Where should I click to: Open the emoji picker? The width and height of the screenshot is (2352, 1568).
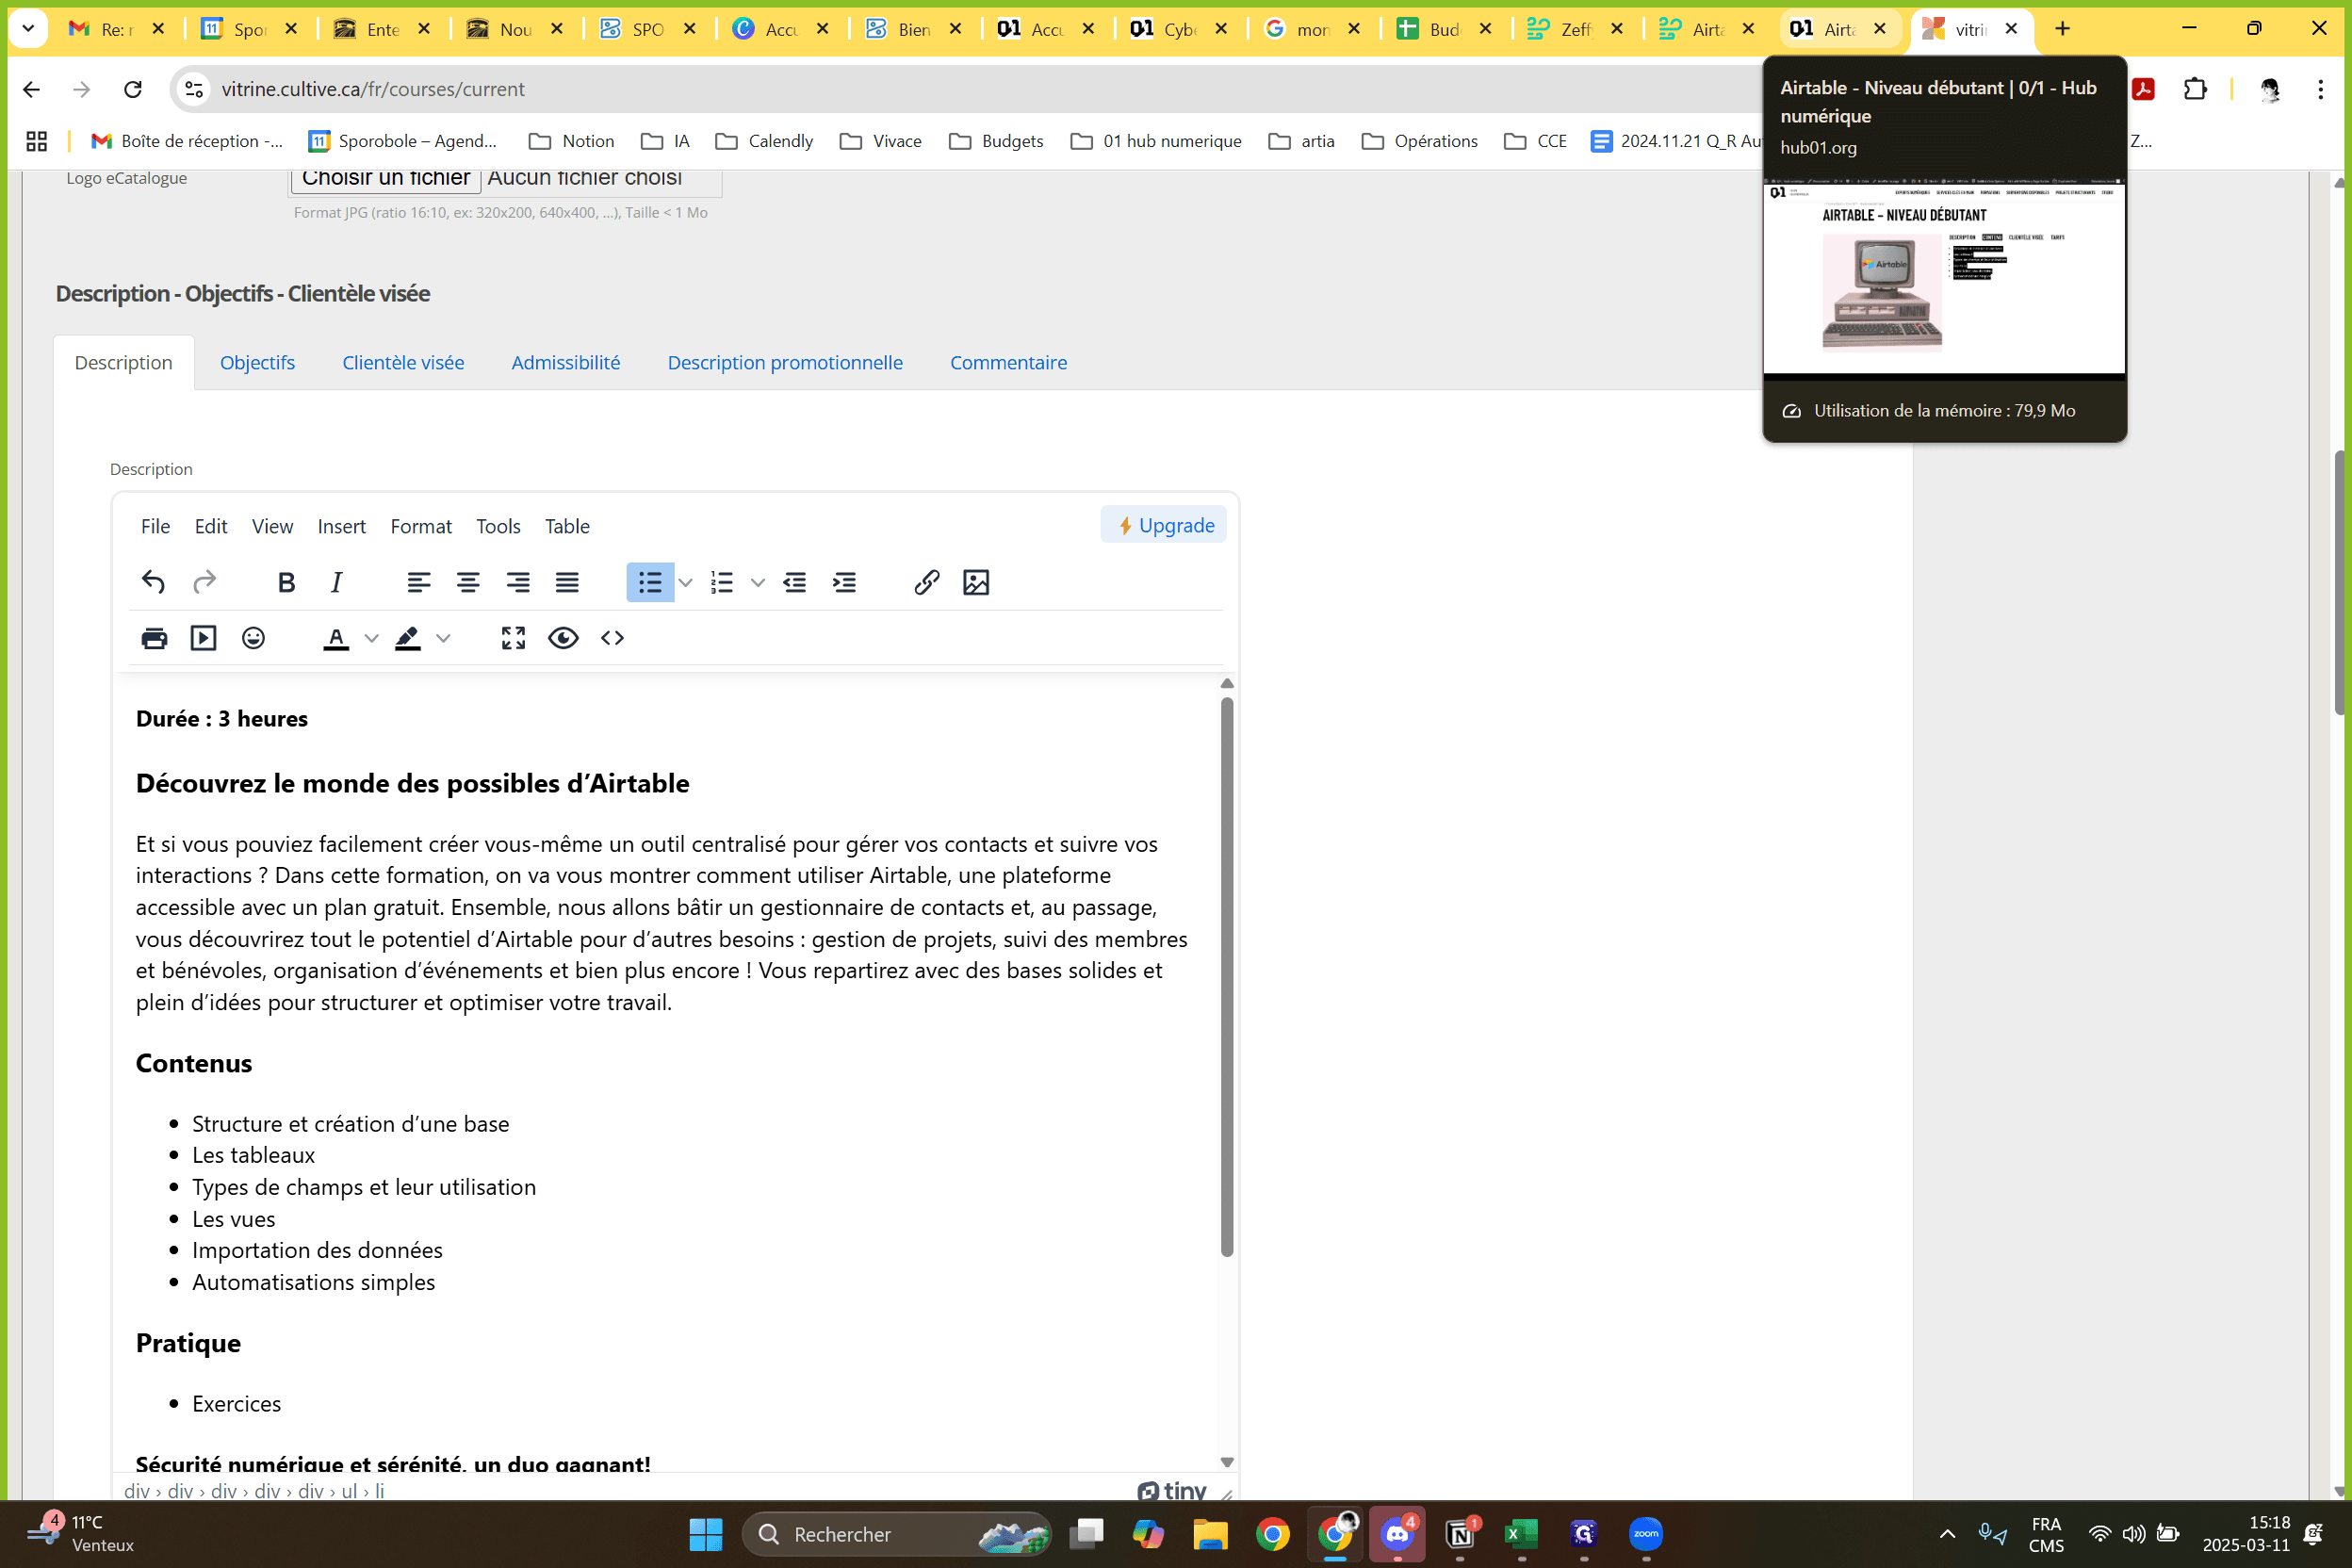tap(254, 638)
